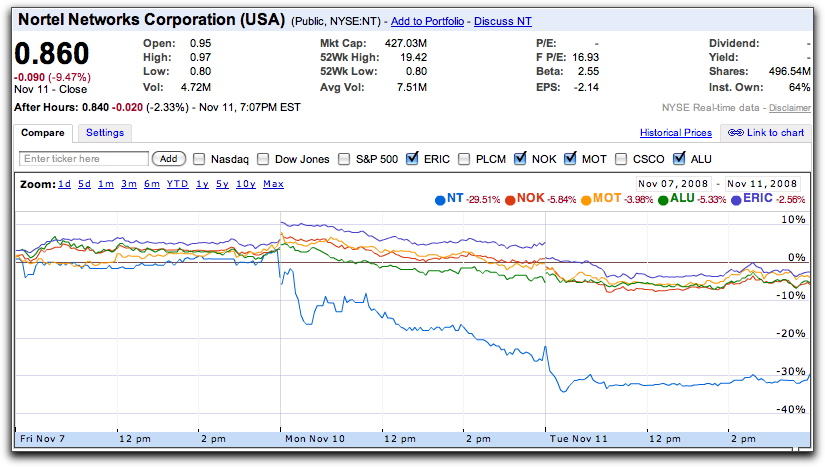825x467 pixels.
Task: Tick the PLCM comparison checkbox
Action: click(464, 159)
